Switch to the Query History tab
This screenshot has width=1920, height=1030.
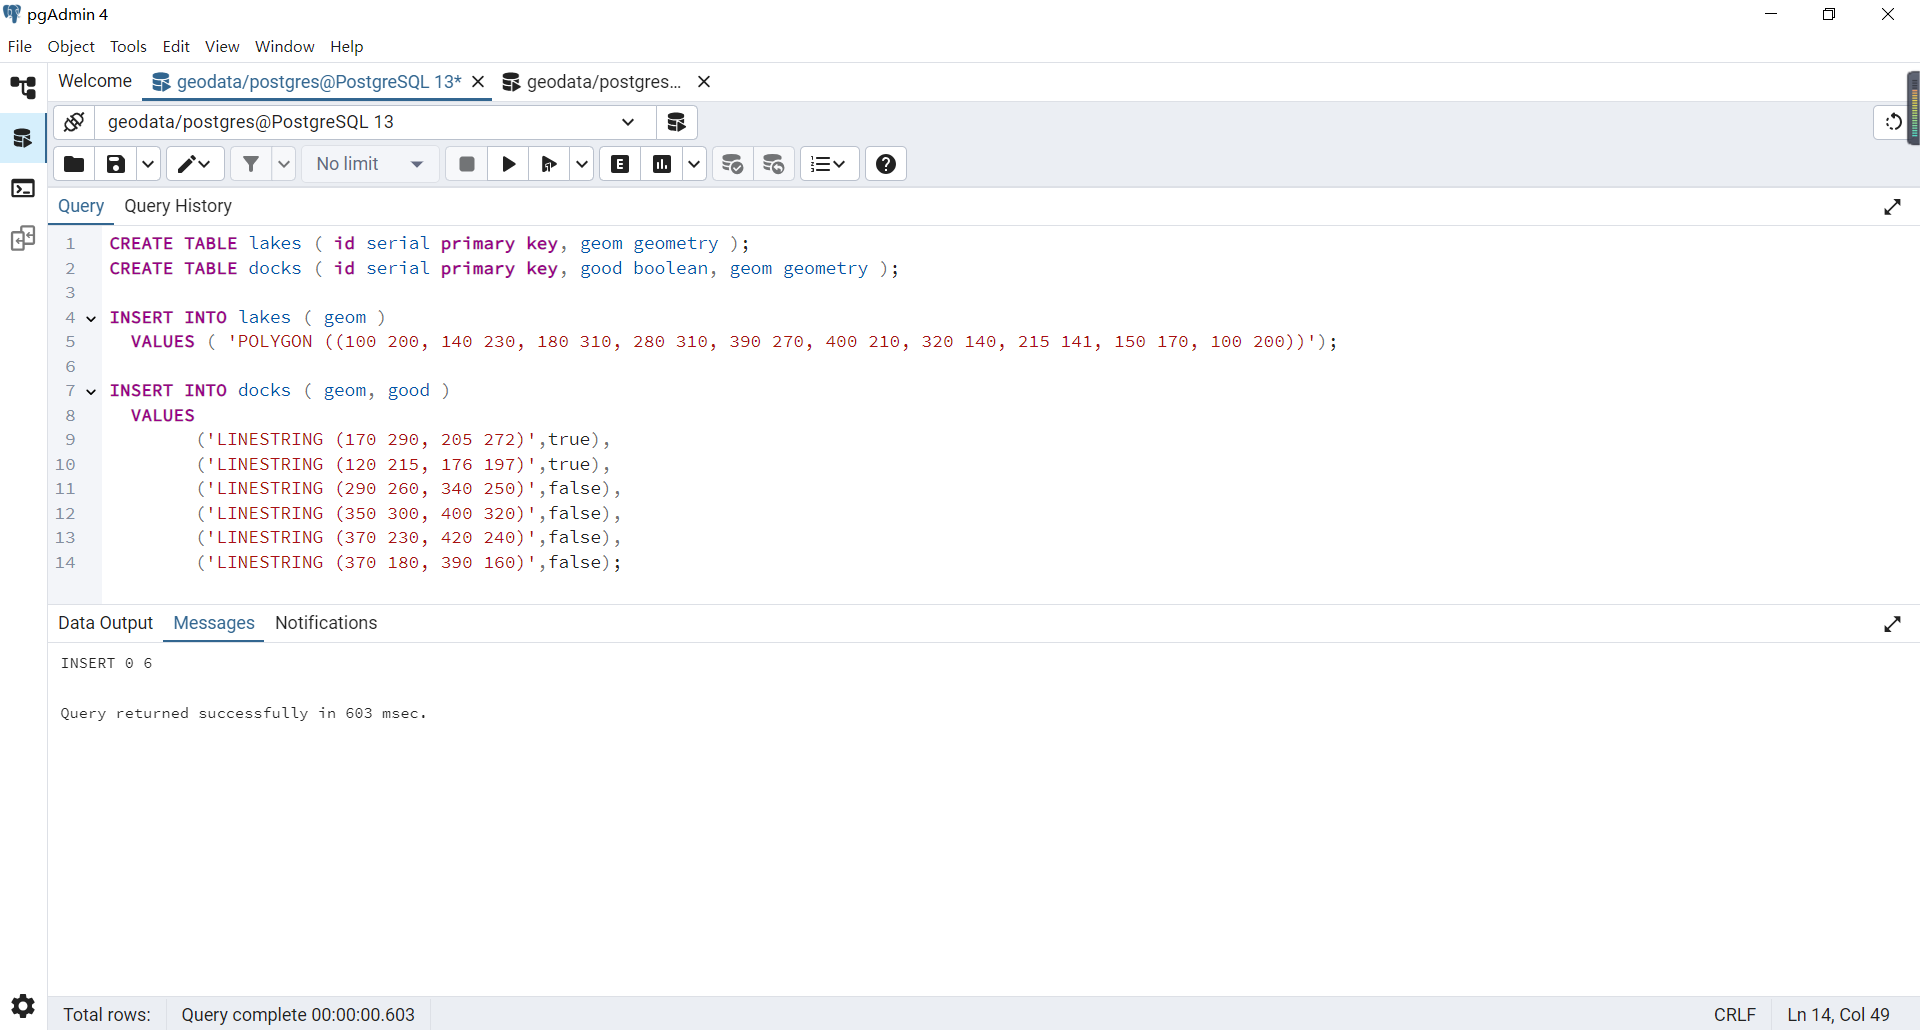point(178,206)
